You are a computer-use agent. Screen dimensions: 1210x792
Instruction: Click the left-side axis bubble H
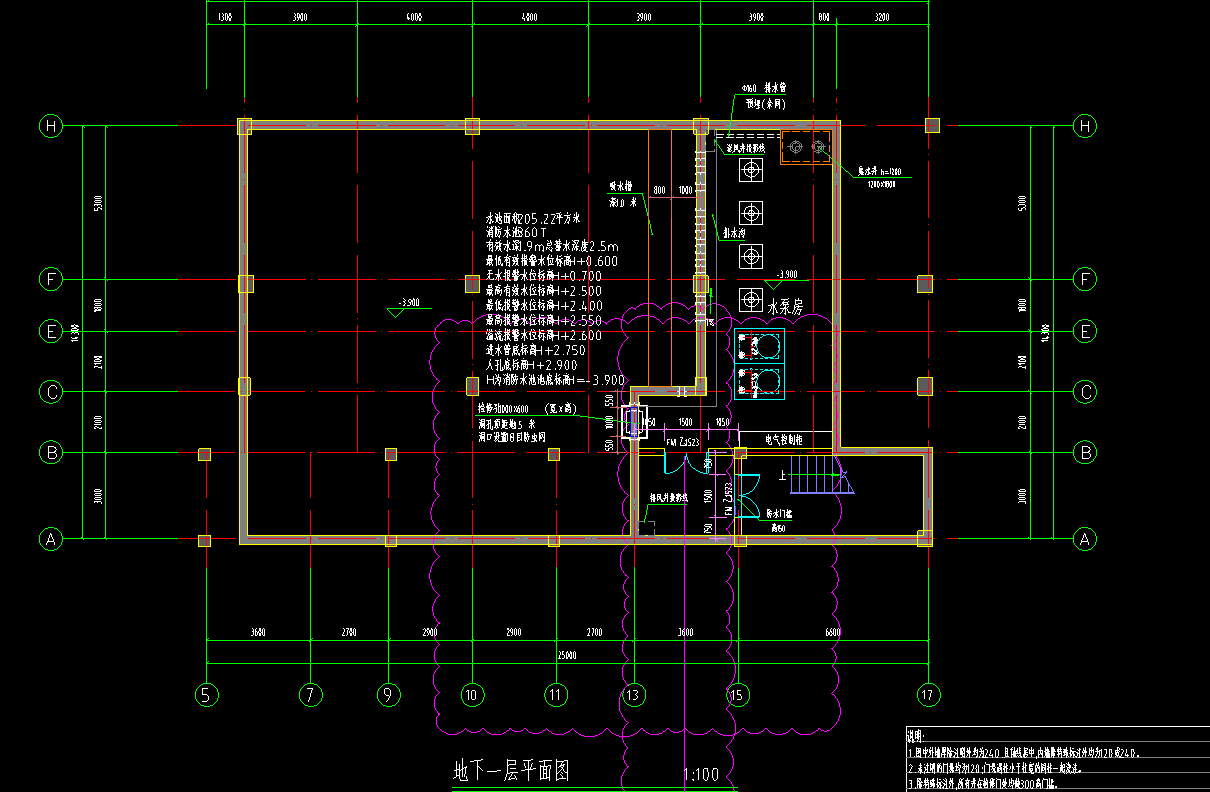point(51,126)
